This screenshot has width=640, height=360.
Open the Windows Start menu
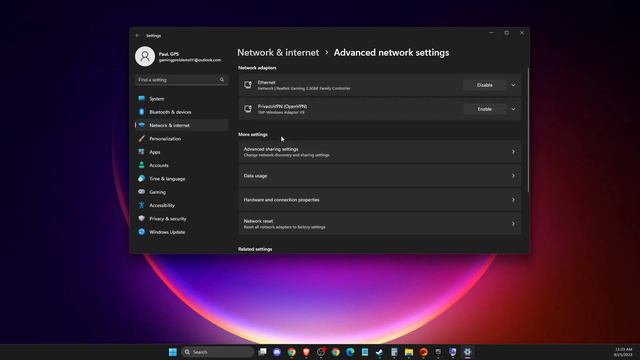173,352
